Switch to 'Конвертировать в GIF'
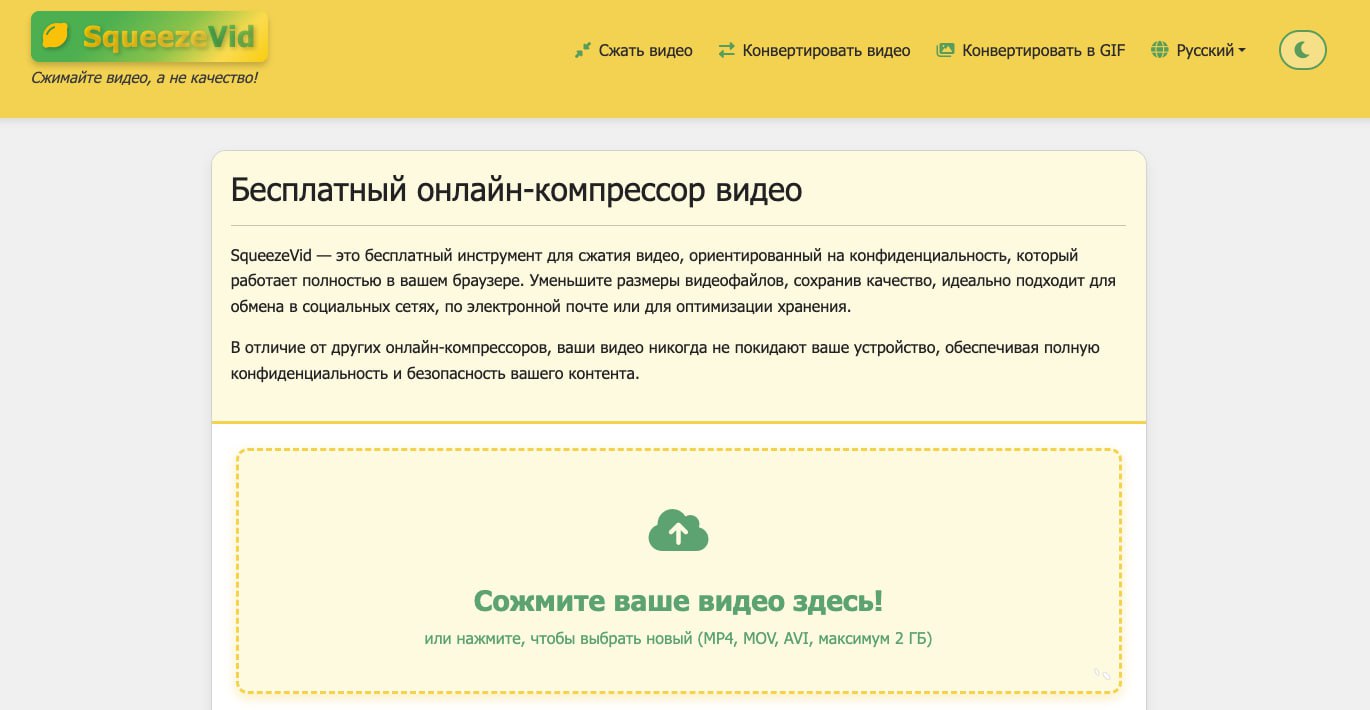This screenshot has width=1370, height=710. coord(1042,49)
